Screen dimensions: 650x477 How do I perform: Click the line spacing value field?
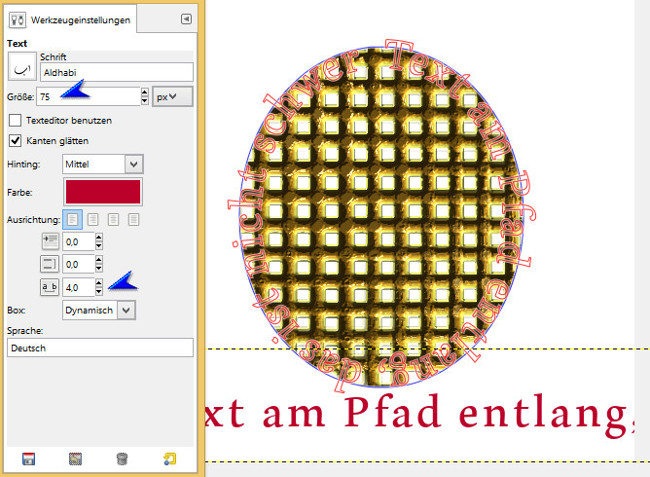click(79, 264)
